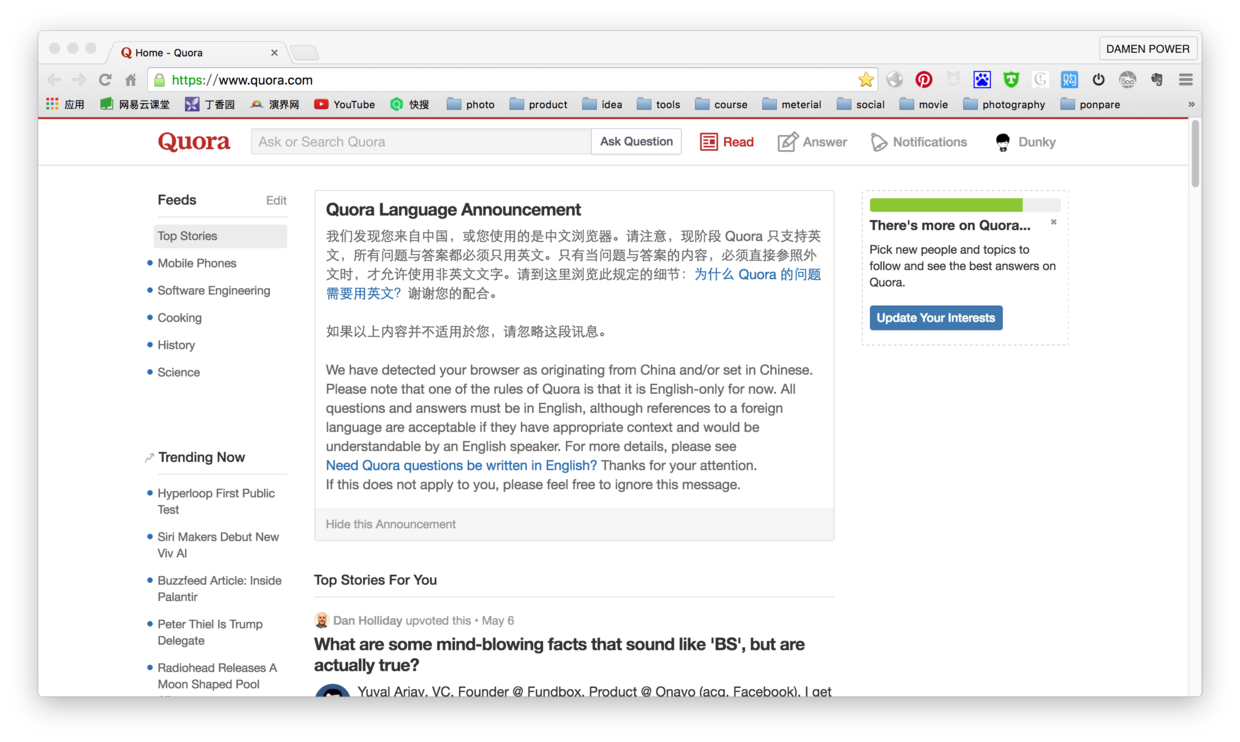The image size is (1240, 742).
Task: Close the Home - Quora tab
Action: pyautogui.click(x=274, y=53)
